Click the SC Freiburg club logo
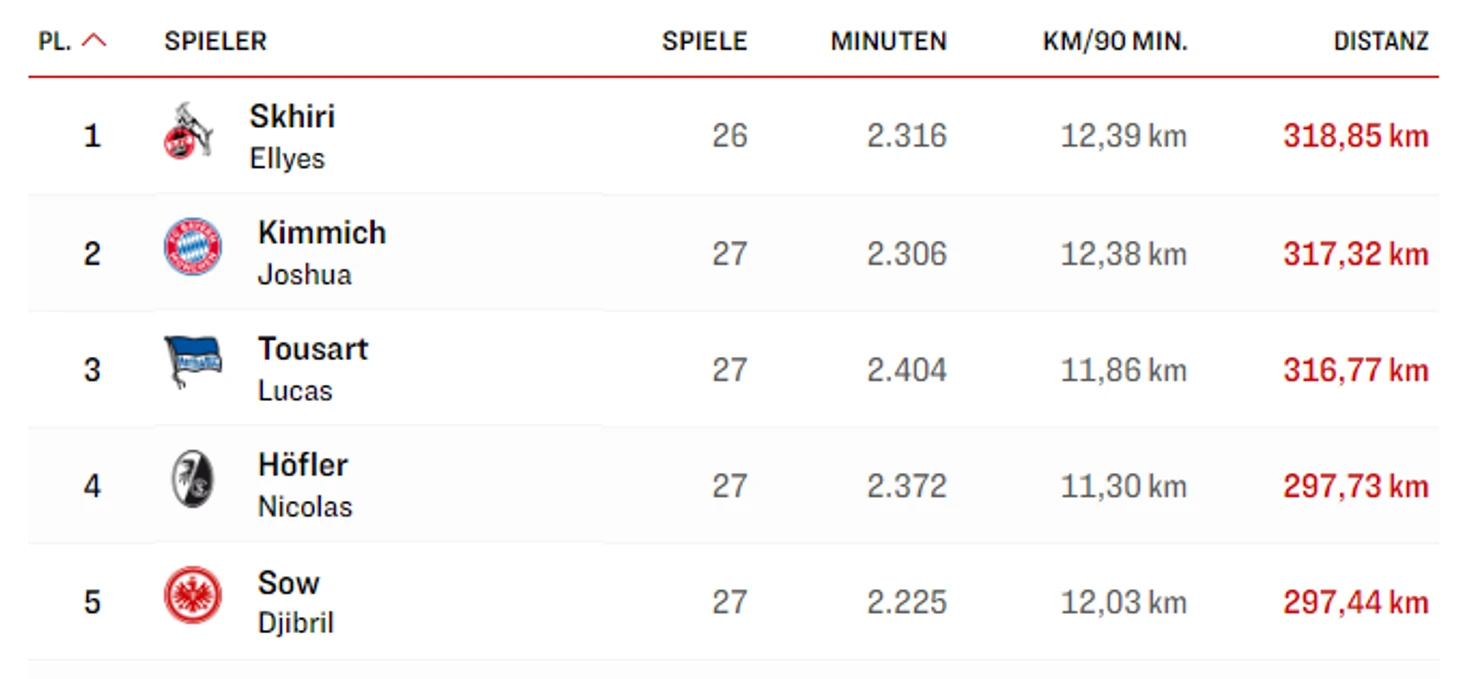The width and height of the screenshot is (1460, 679). pos(193,479)
